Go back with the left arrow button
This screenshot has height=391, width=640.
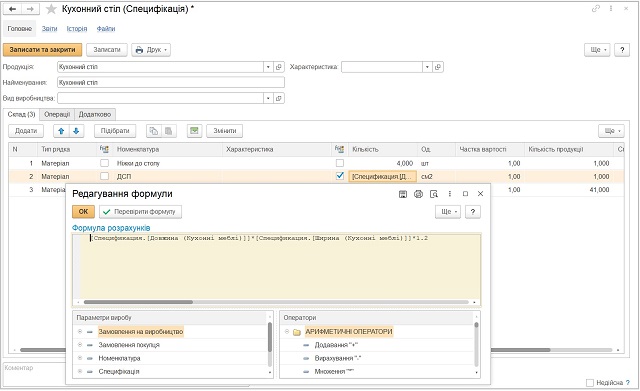point(12,9)
